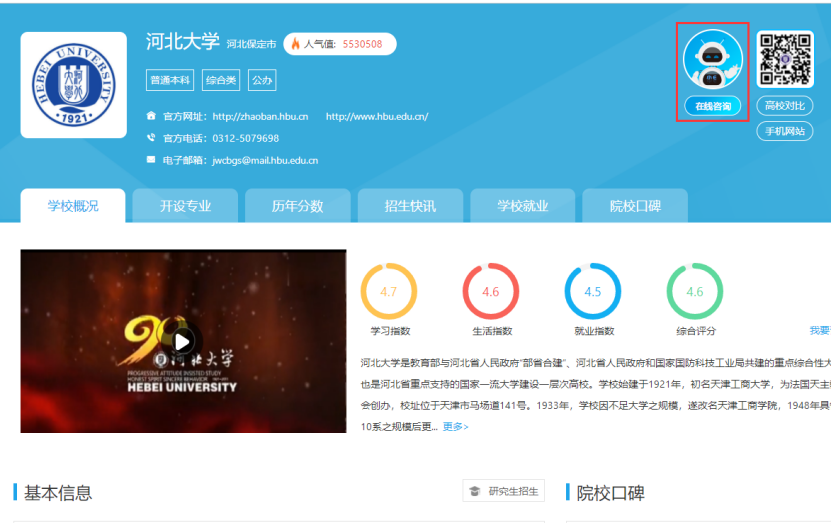Click the 普通本科 tag label

click(x=170, y=80)
